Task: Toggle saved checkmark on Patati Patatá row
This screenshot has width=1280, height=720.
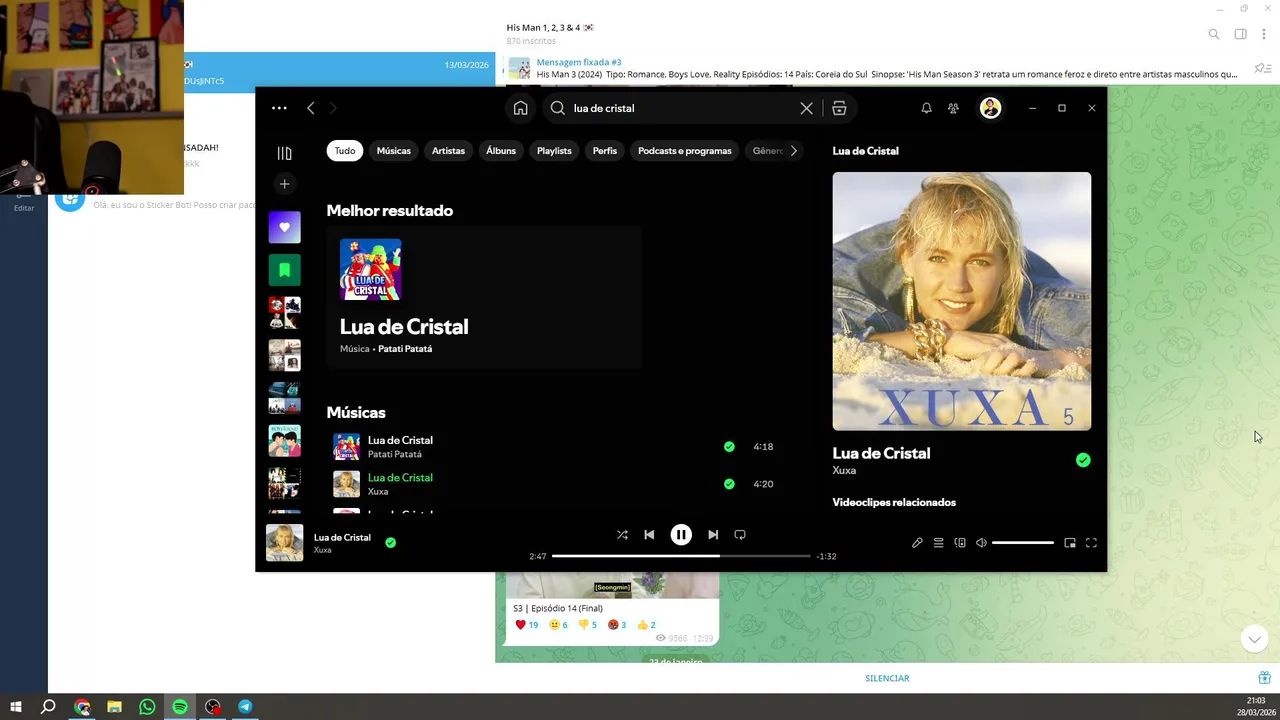Action: (x=729, y=447)
